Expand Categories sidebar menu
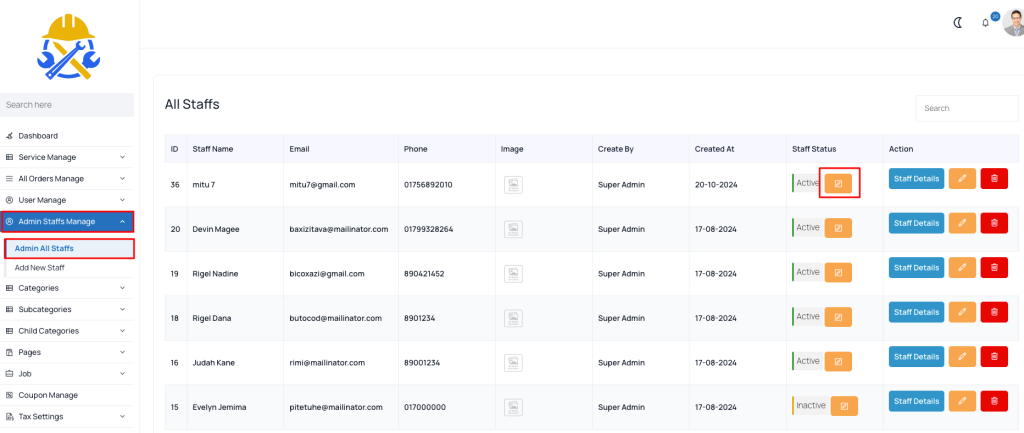The image size is (1024, 433). [67, 288]
